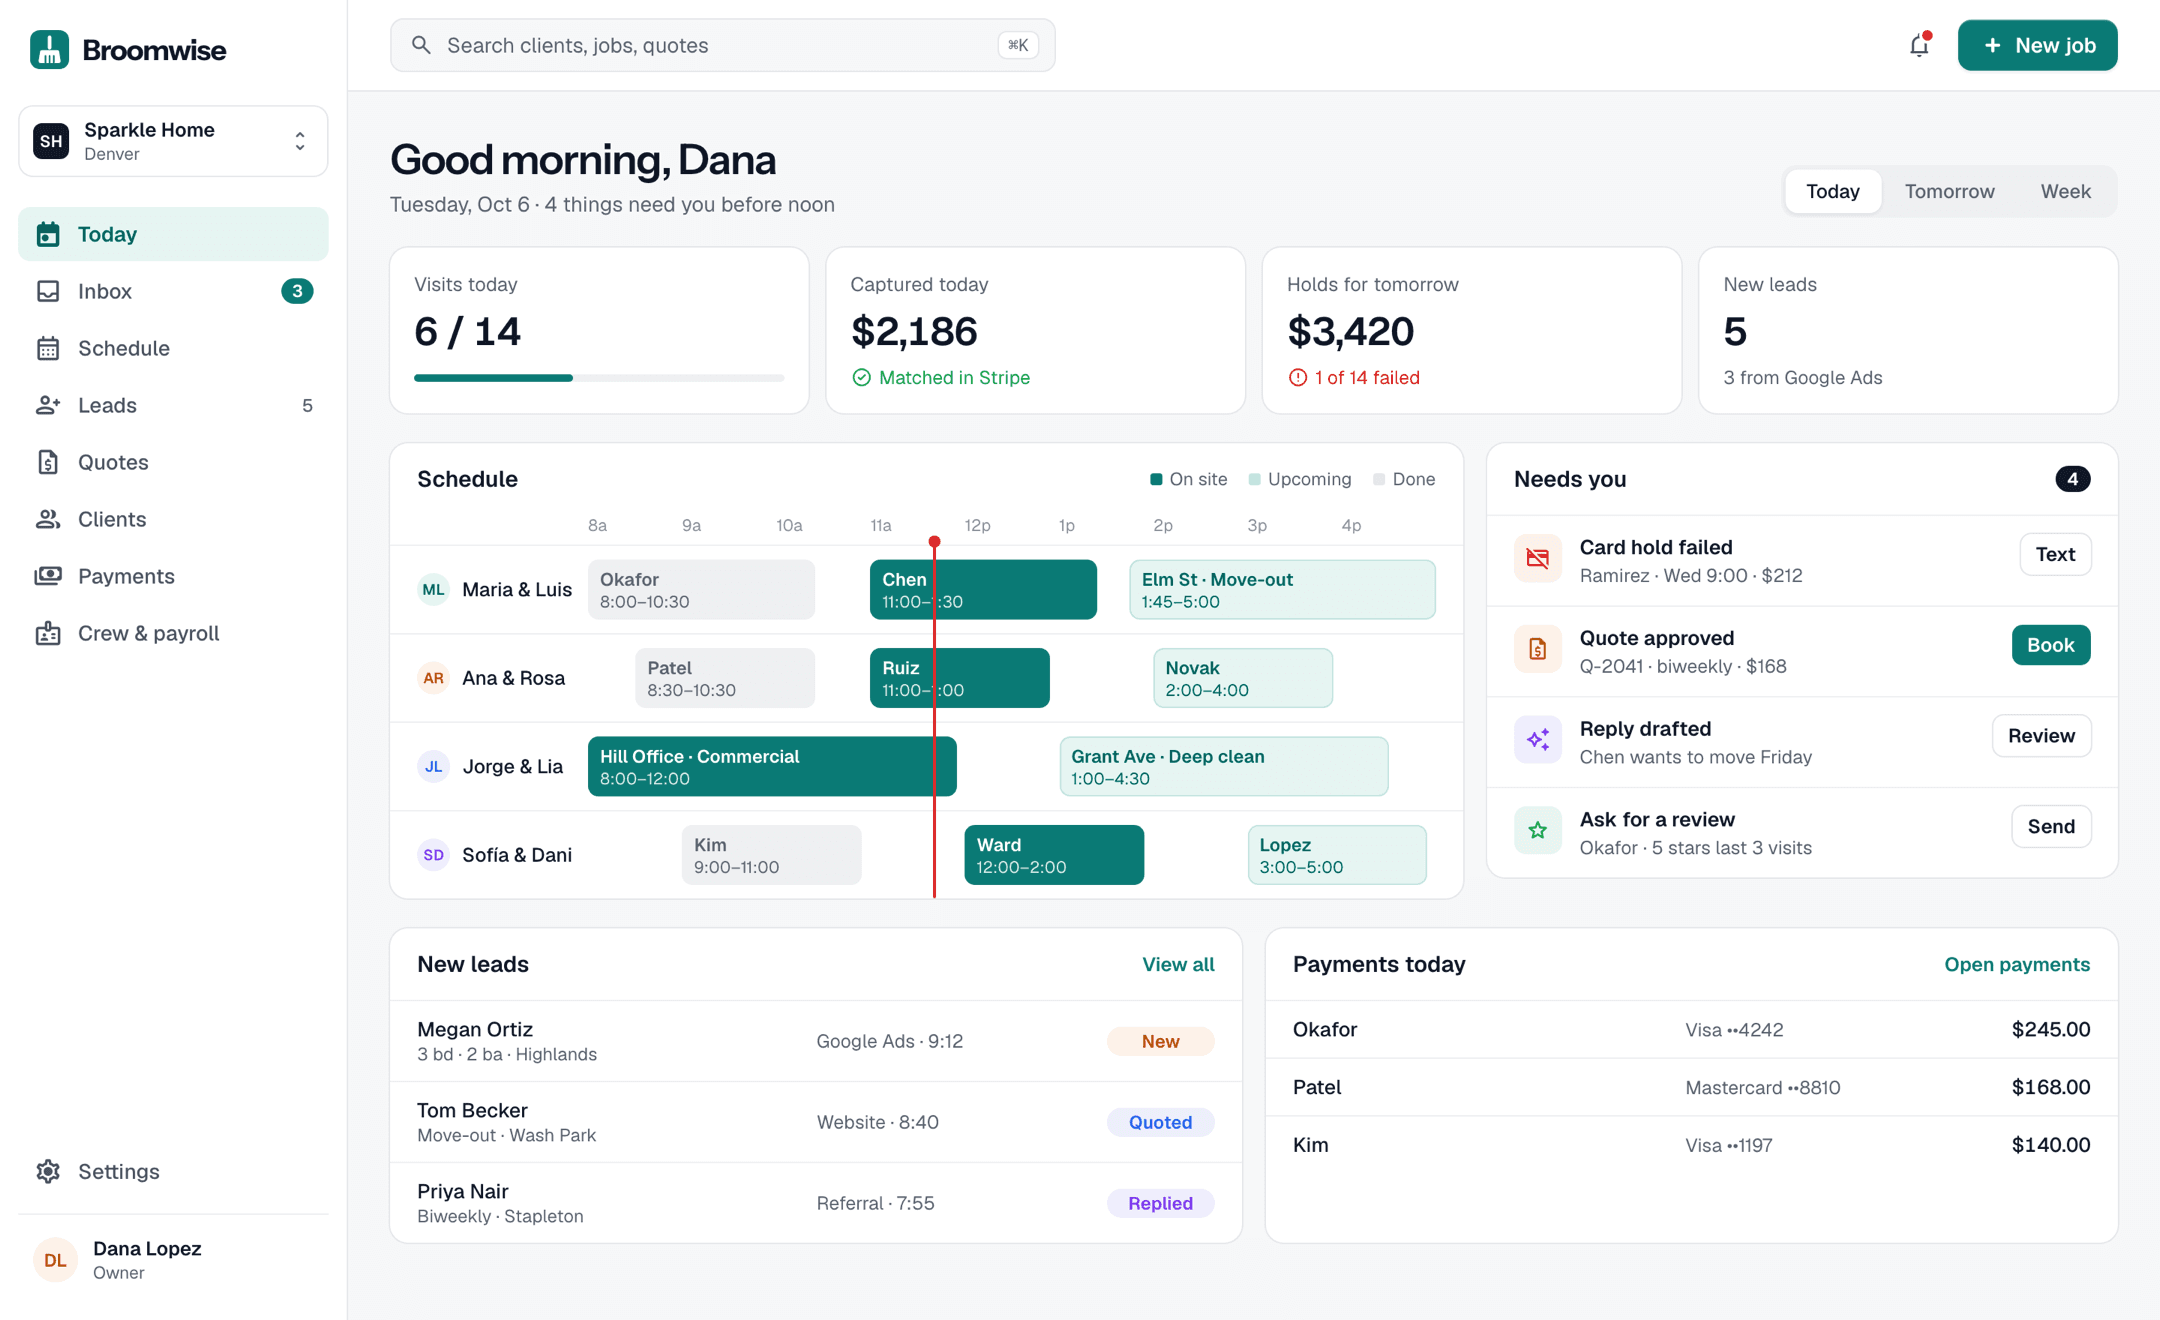This screenshot has width=2160, height=1320.
Task: Open the Grant Ave Deep clean block
Action: coord(1223,766)
